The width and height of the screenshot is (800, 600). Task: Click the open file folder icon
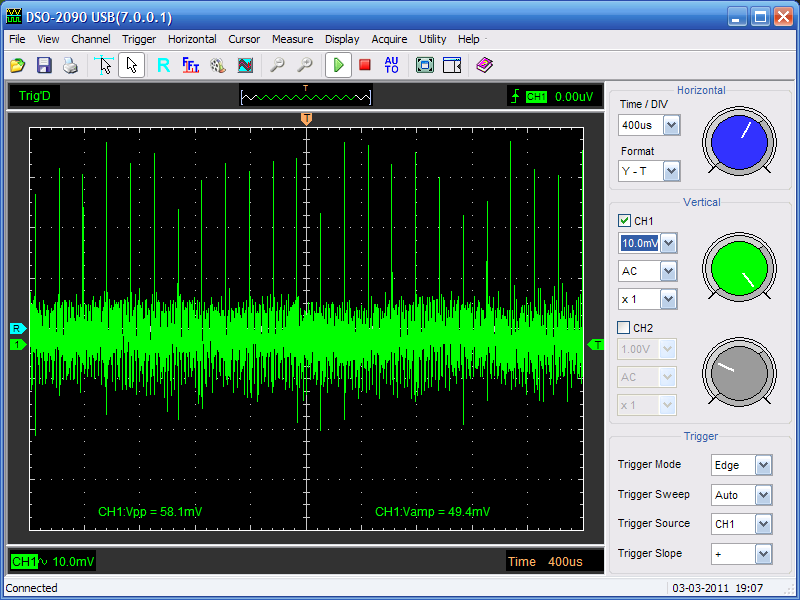click(x=17, y=65)
